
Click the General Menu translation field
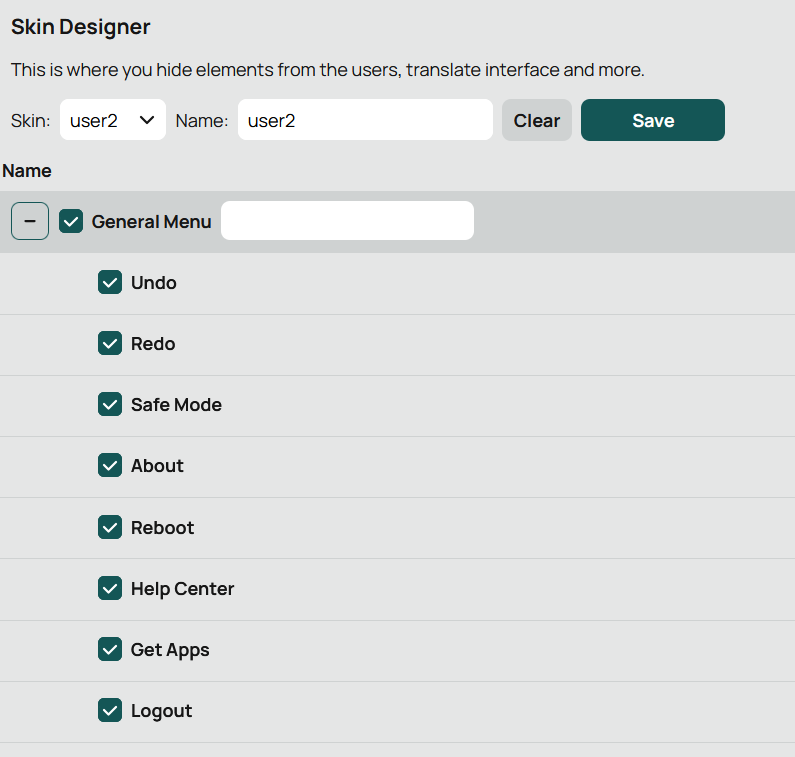(347, 221)
